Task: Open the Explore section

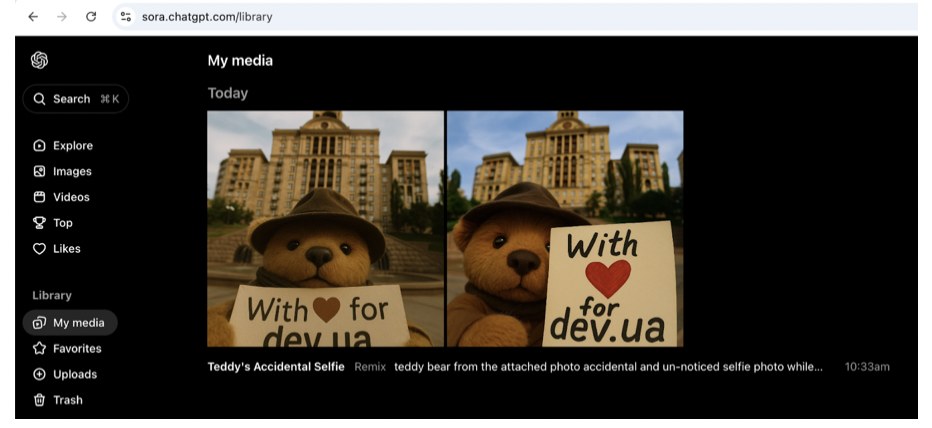Action: (x=64, y=146)
